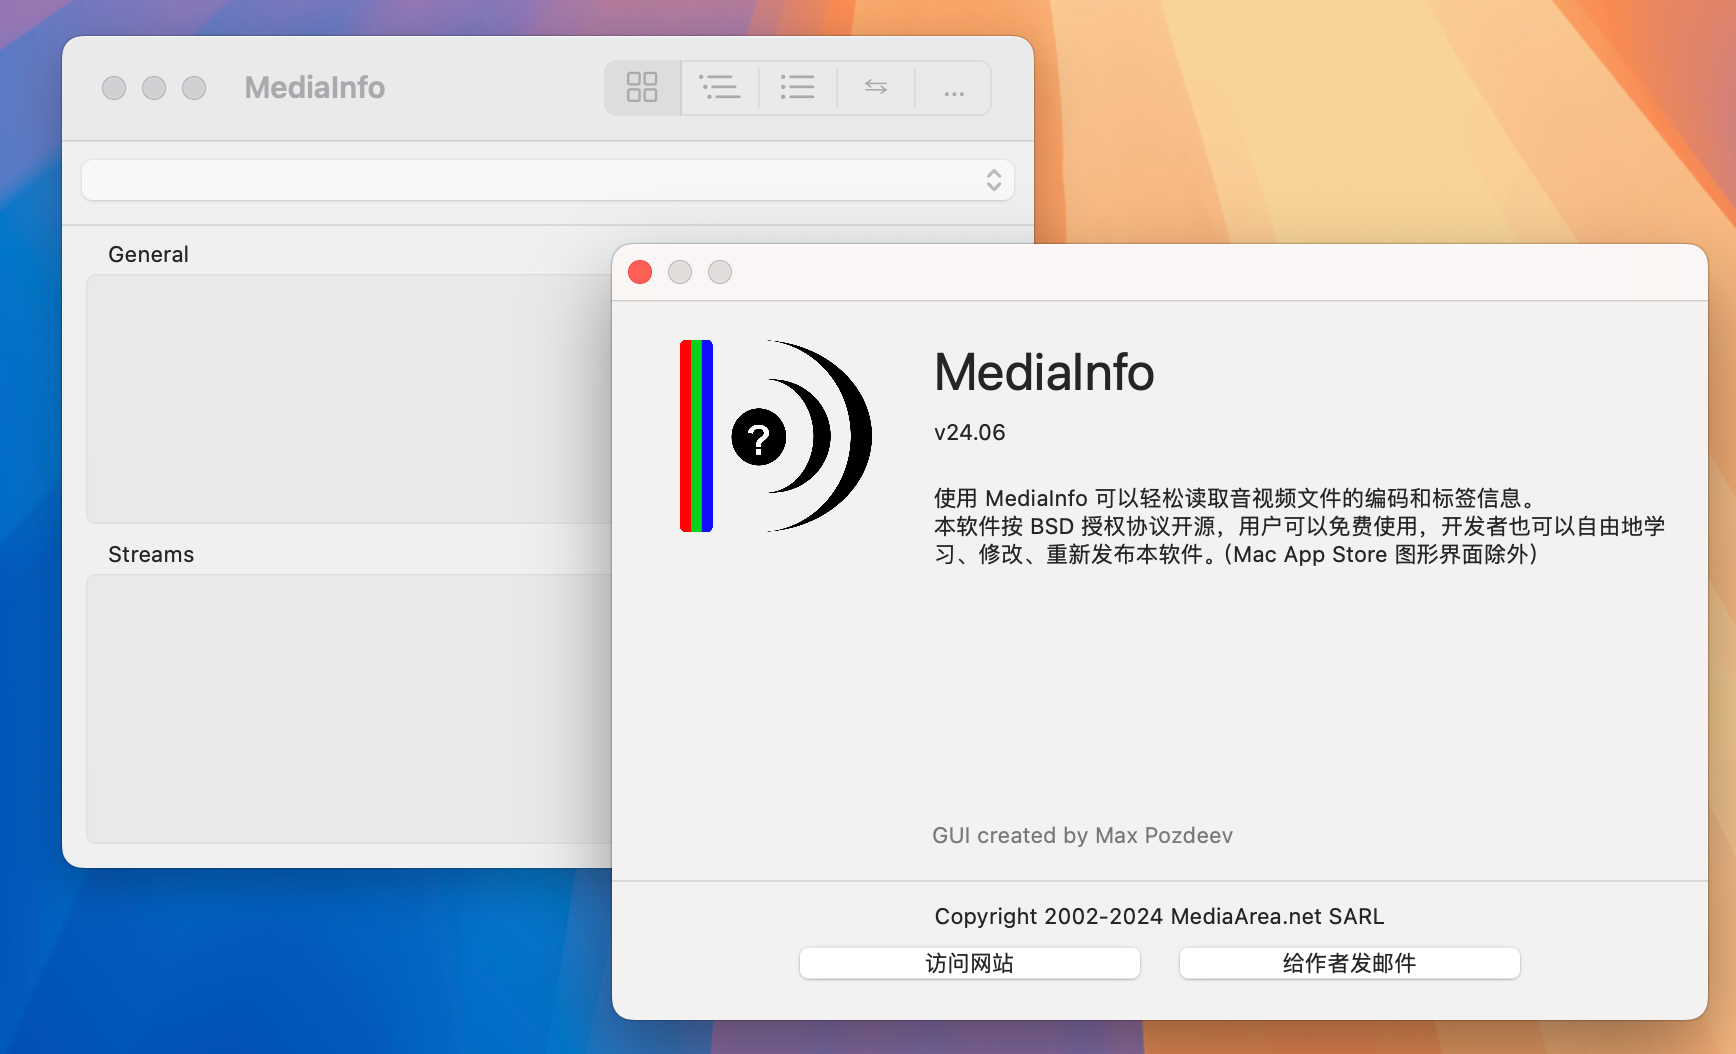Select the text list view toolbar icon
Screen dimensions: 1736x1054
coord(797,88)
